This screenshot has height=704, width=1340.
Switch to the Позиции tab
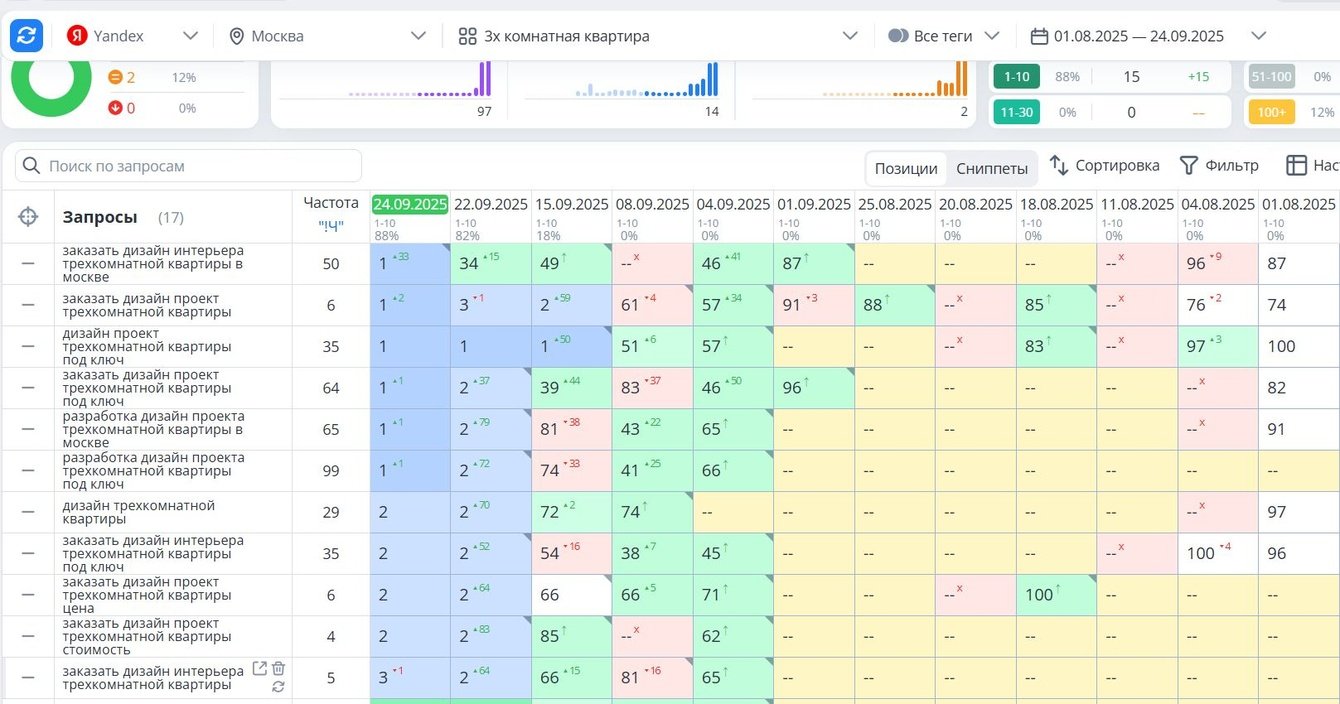pyautogui.click(x=906, y=168)
